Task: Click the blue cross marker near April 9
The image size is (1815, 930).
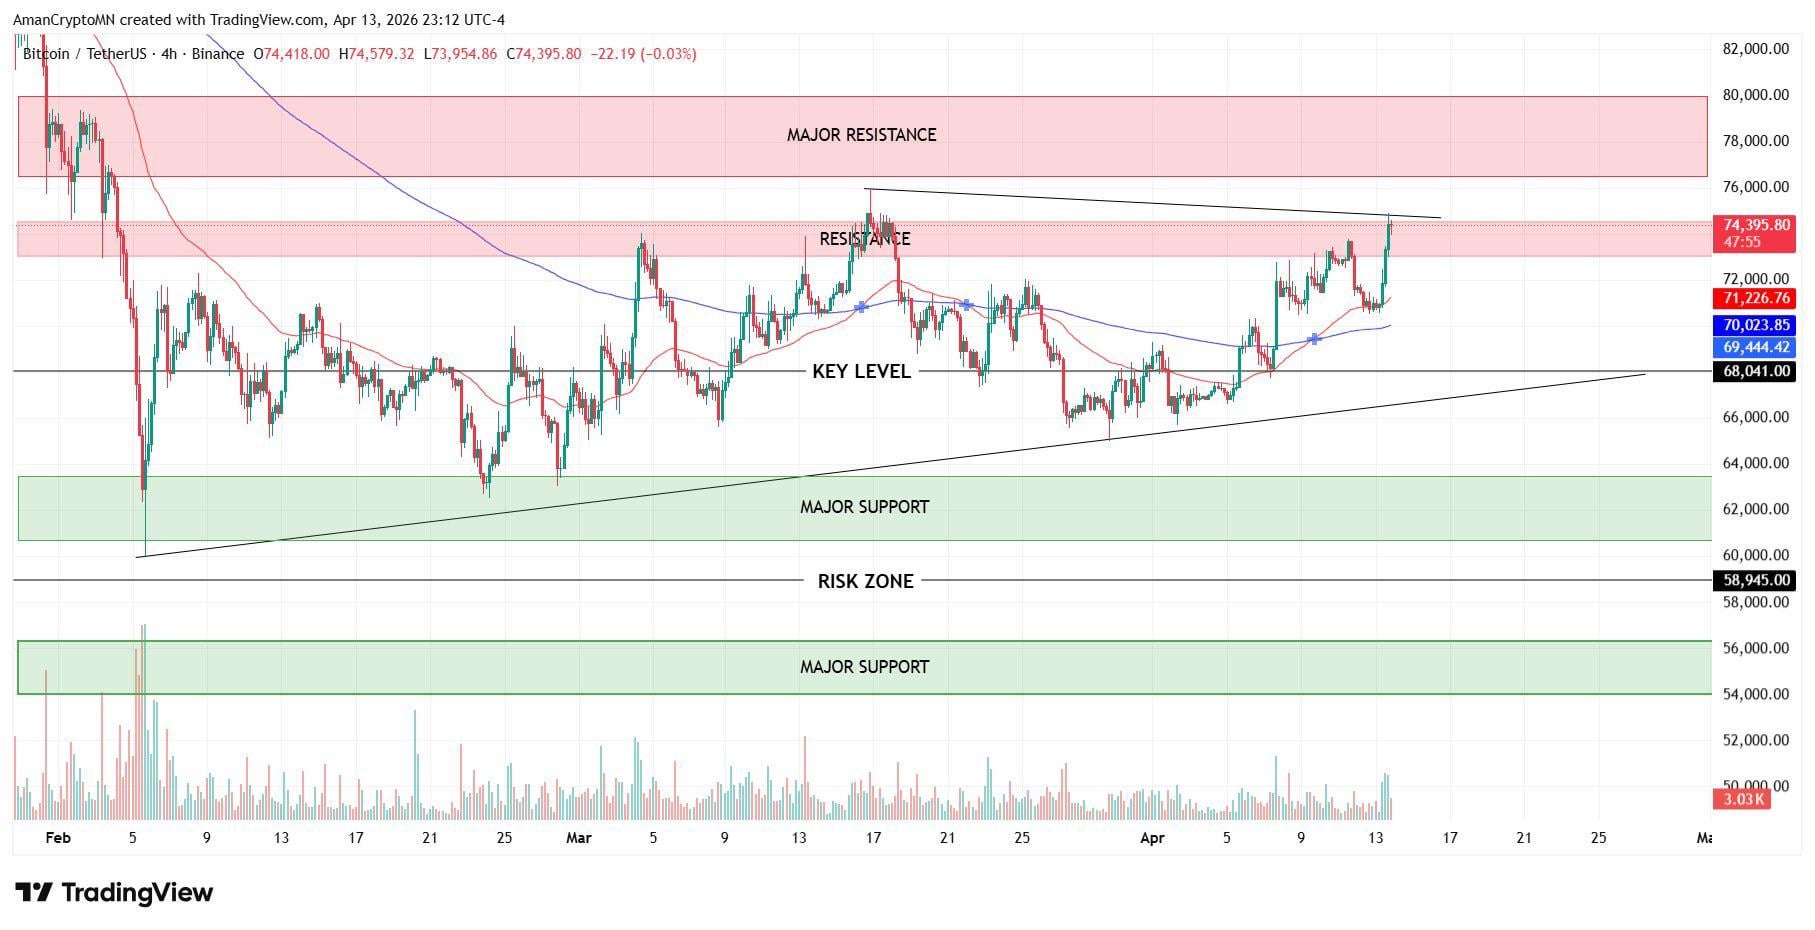Action: click(1314, 340)
